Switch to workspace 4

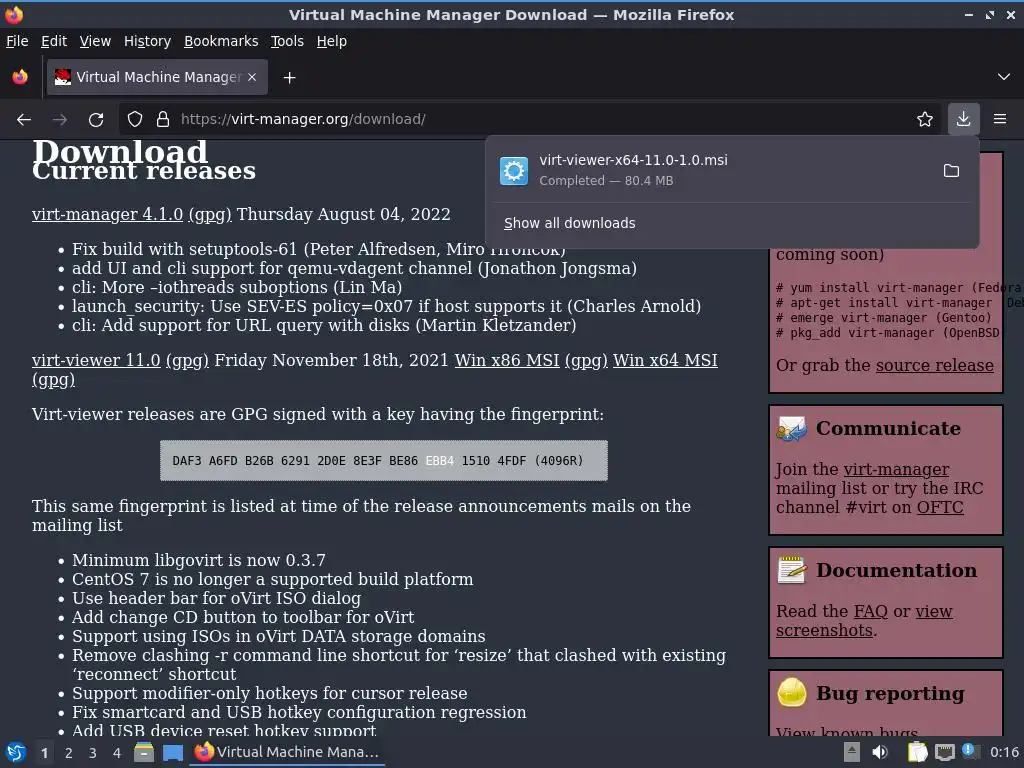(x=117, y=753)
